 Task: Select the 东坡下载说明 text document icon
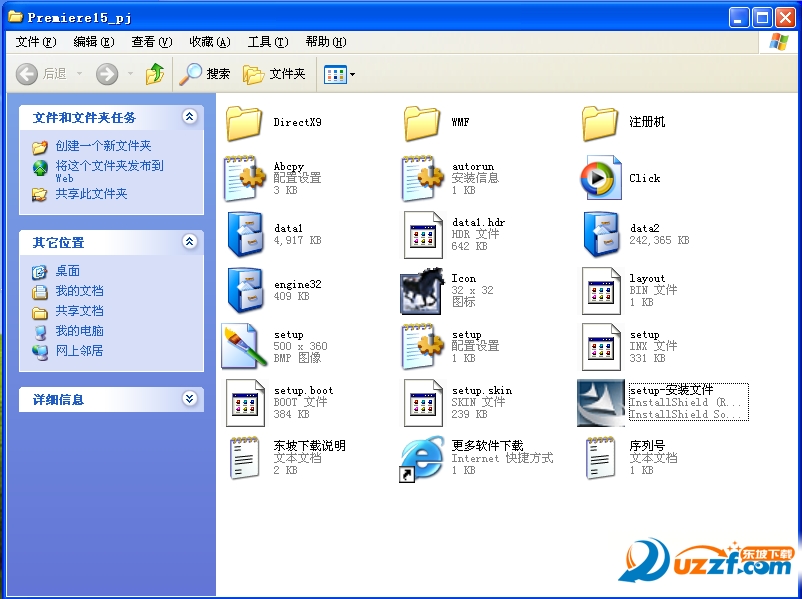(244, 457)
